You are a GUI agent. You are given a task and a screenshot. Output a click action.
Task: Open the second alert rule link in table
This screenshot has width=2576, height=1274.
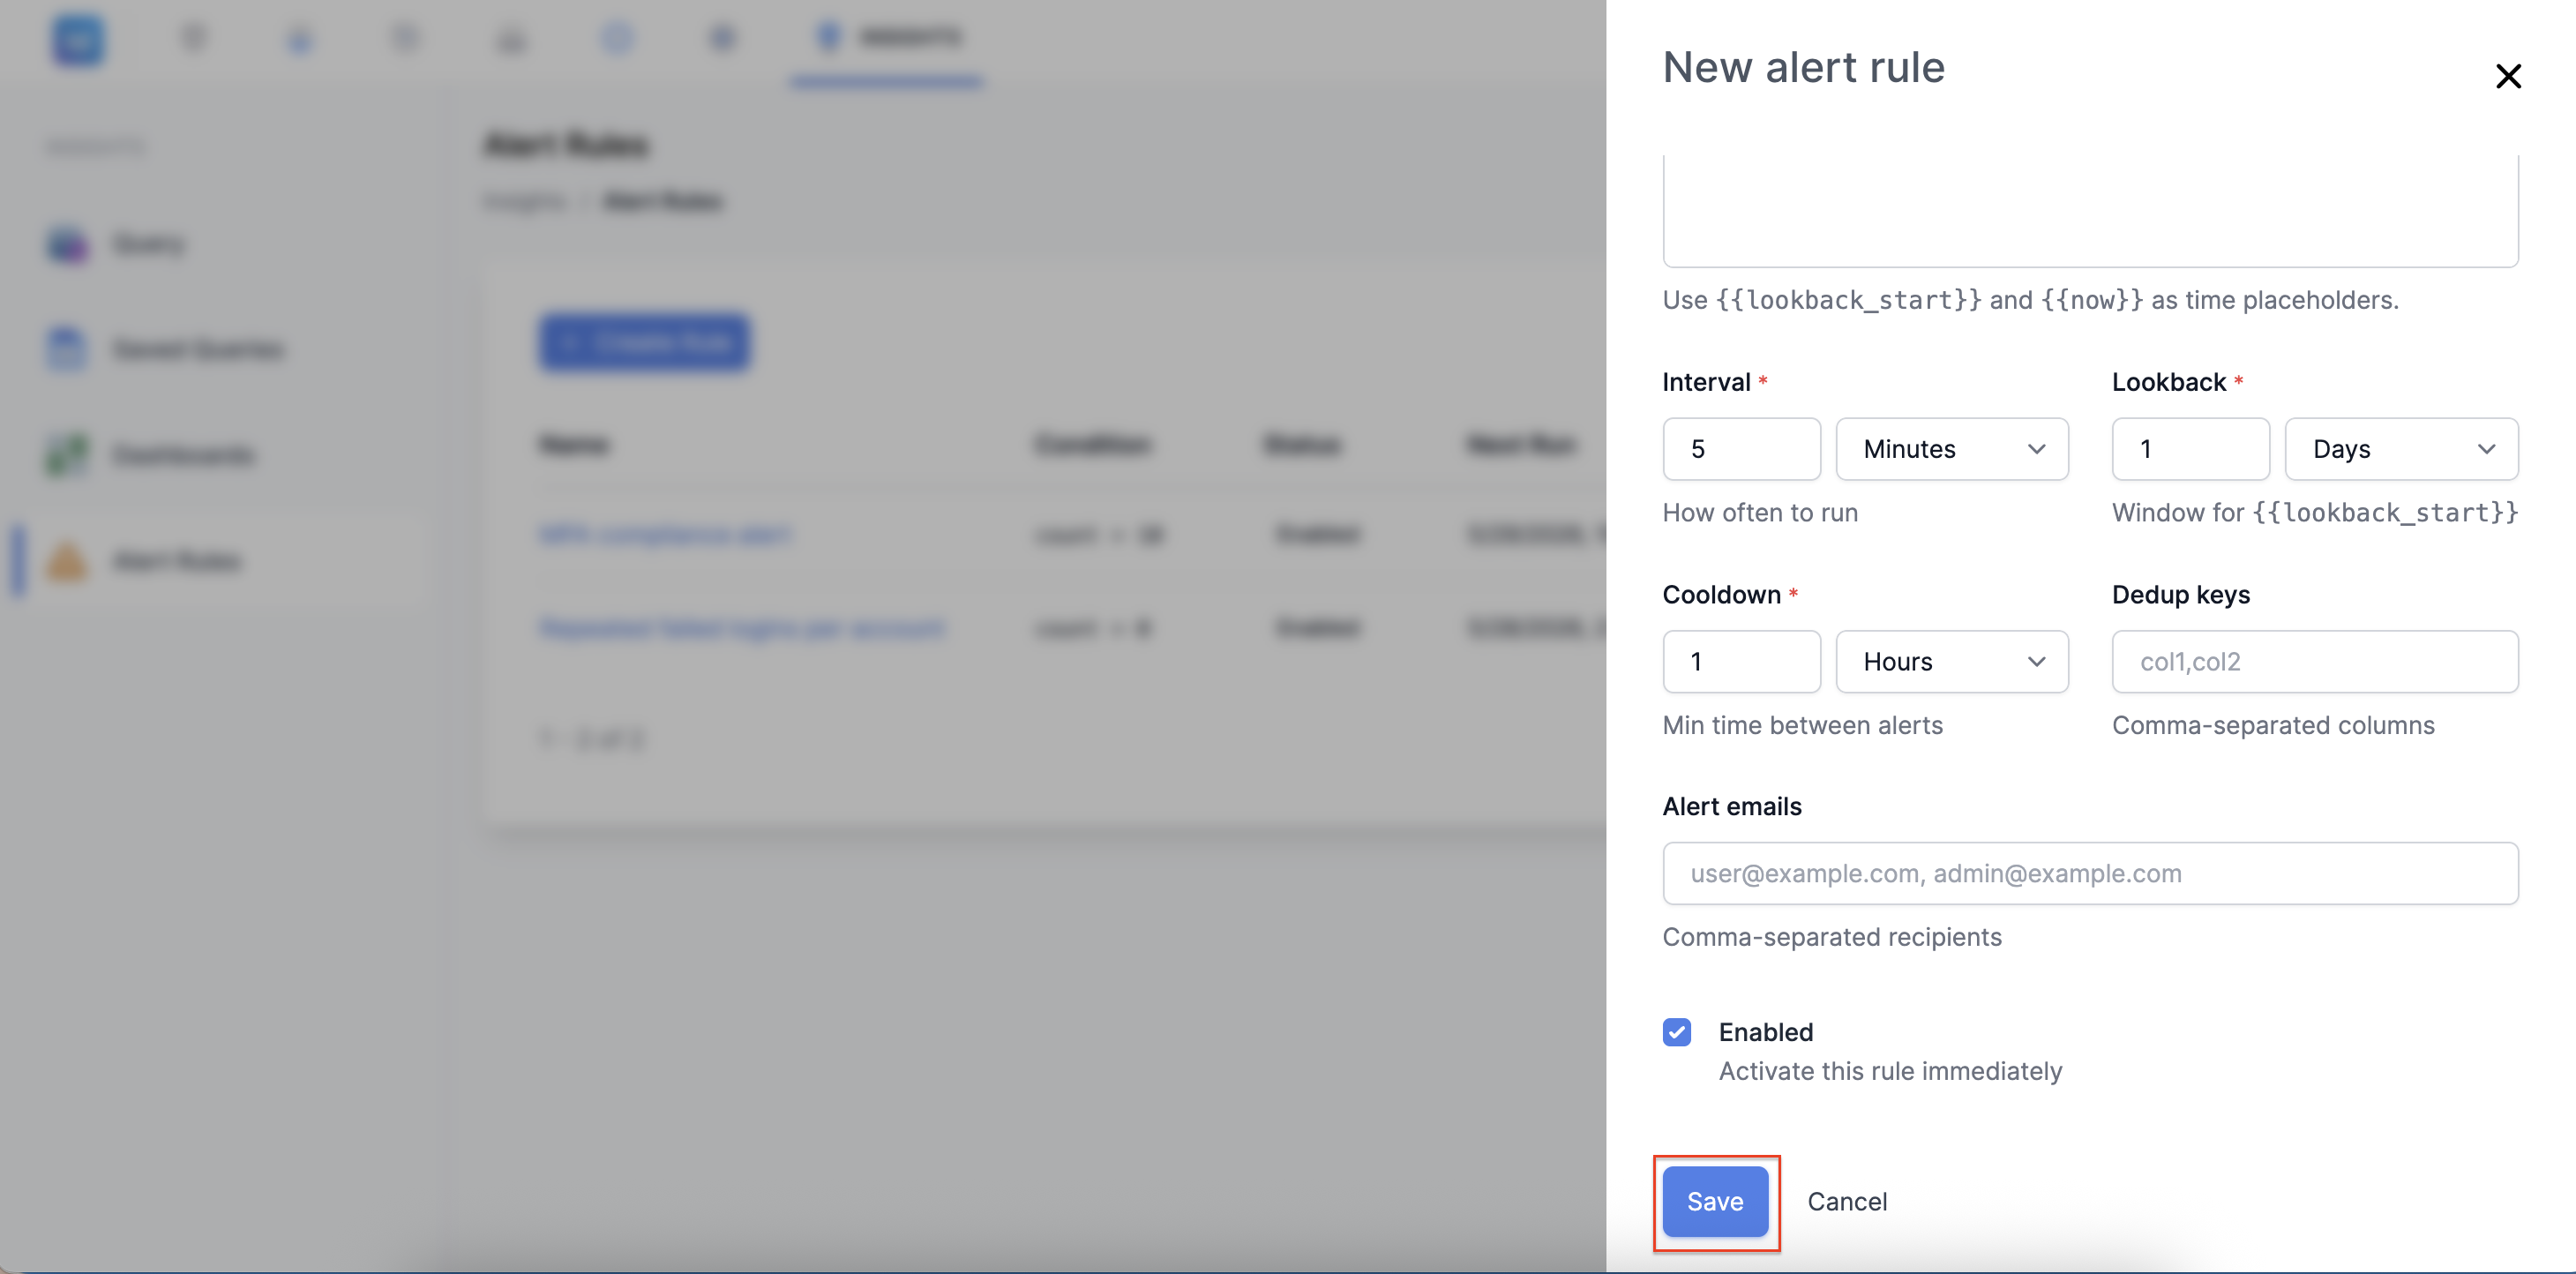pos(741,629)
